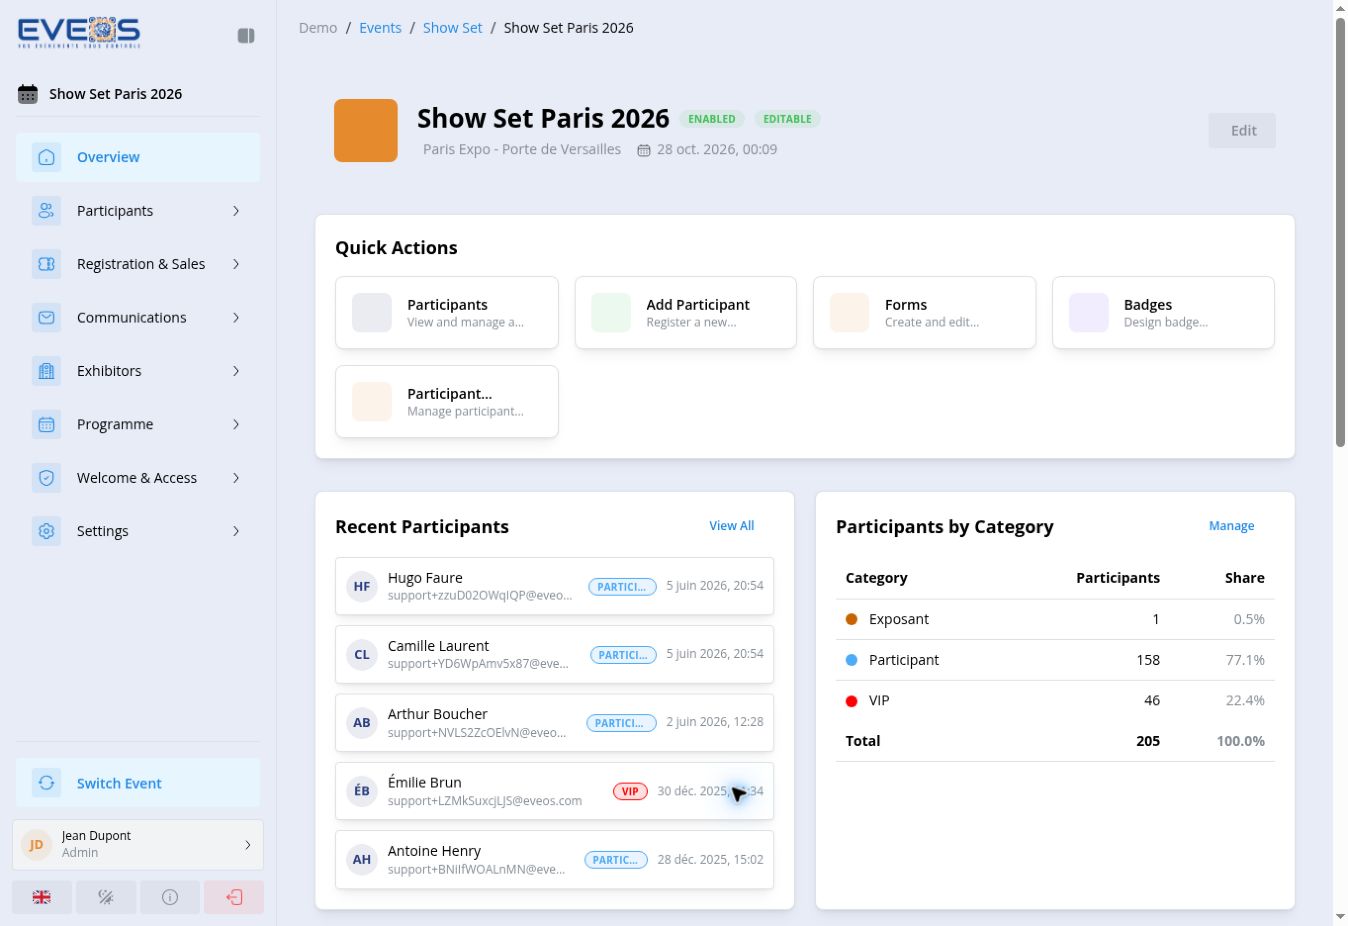Click the ENABLED status badge

[x=712, y=119]
